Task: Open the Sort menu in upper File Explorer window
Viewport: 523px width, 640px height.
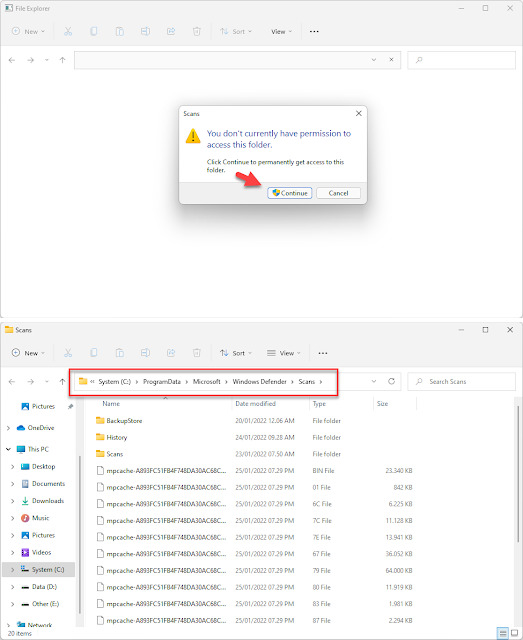Action: coord(236,31)
